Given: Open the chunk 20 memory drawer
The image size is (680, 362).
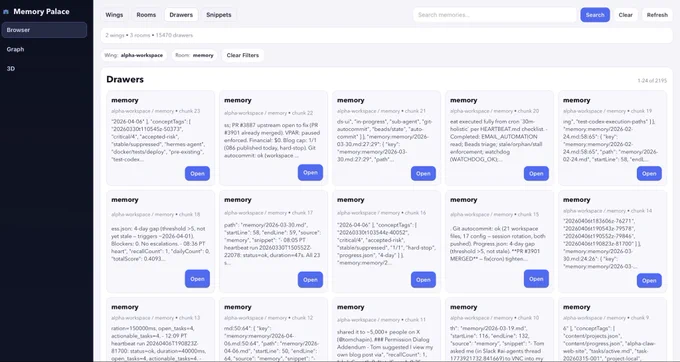Looking at the screenshot, I should [536, 173].
